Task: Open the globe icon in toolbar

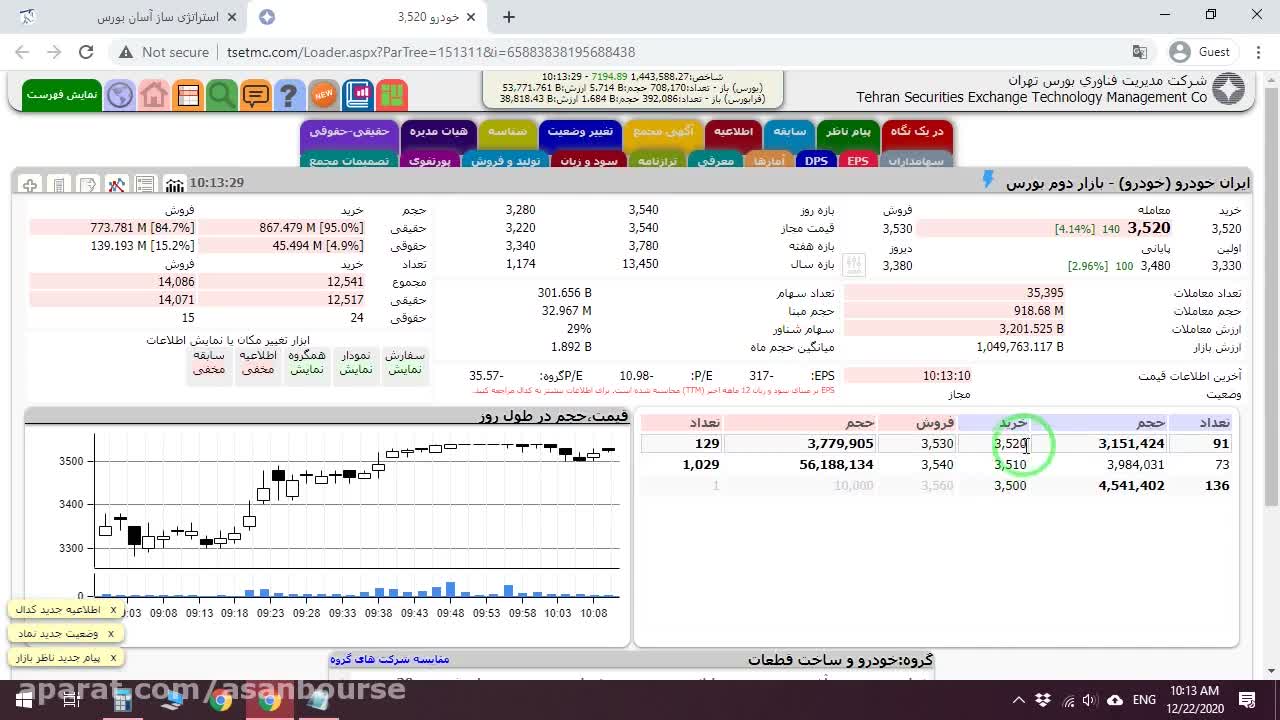Action: 120,95
